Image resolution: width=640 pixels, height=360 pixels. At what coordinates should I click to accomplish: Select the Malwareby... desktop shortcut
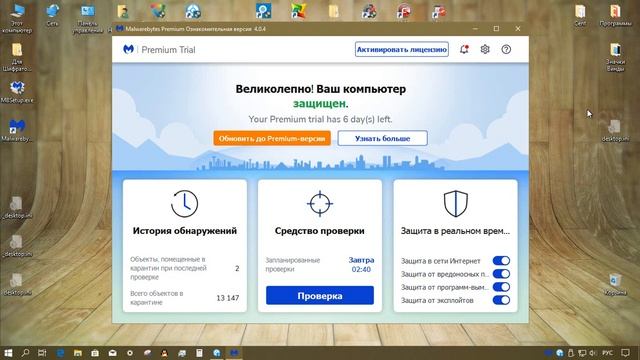pos(17,131)
